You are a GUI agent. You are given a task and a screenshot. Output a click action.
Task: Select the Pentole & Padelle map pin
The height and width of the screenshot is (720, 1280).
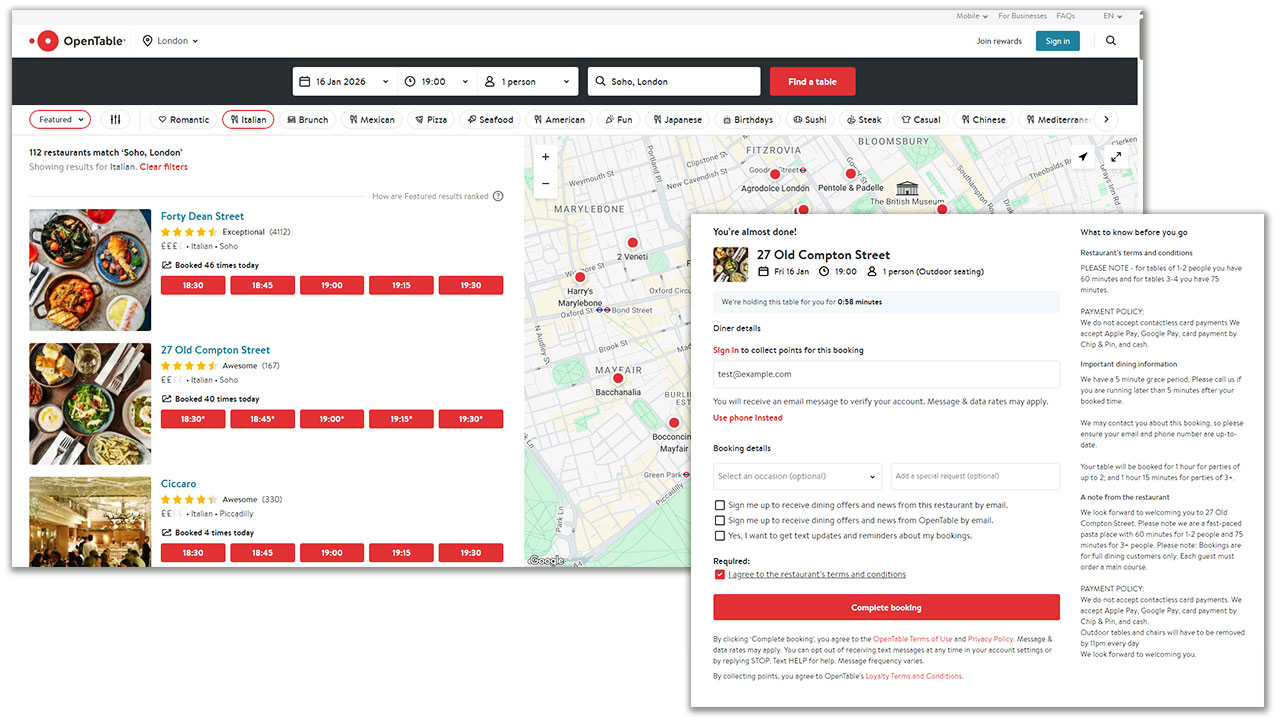[x=851, y=174]
